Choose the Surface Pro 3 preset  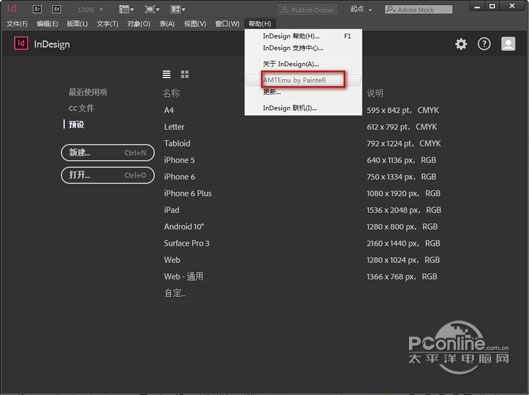pos(186,243)
